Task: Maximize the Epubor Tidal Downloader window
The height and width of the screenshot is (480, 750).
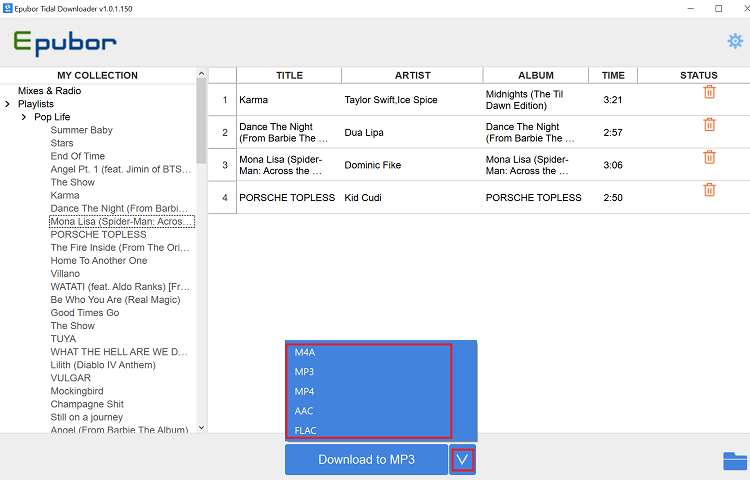Action: tap(718, 9)
